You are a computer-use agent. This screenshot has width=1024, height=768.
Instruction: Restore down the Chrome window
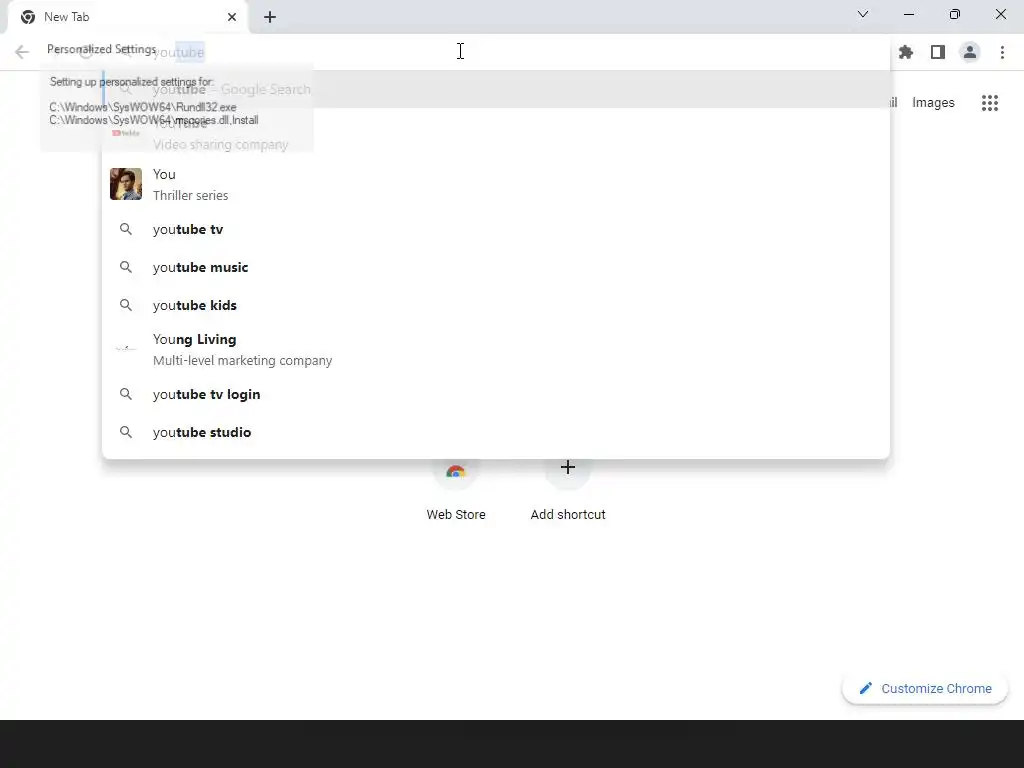[x=955, y=14]
